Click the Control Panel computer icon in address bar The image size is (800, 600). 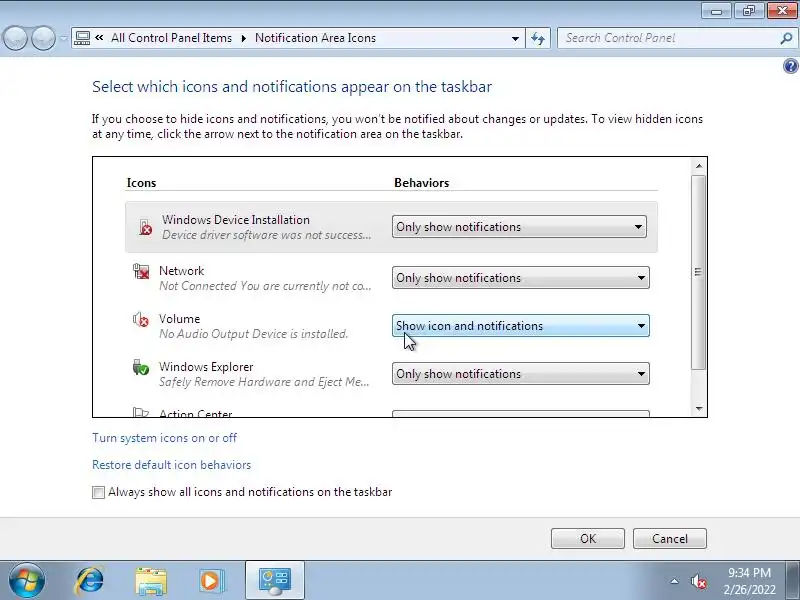82,38
